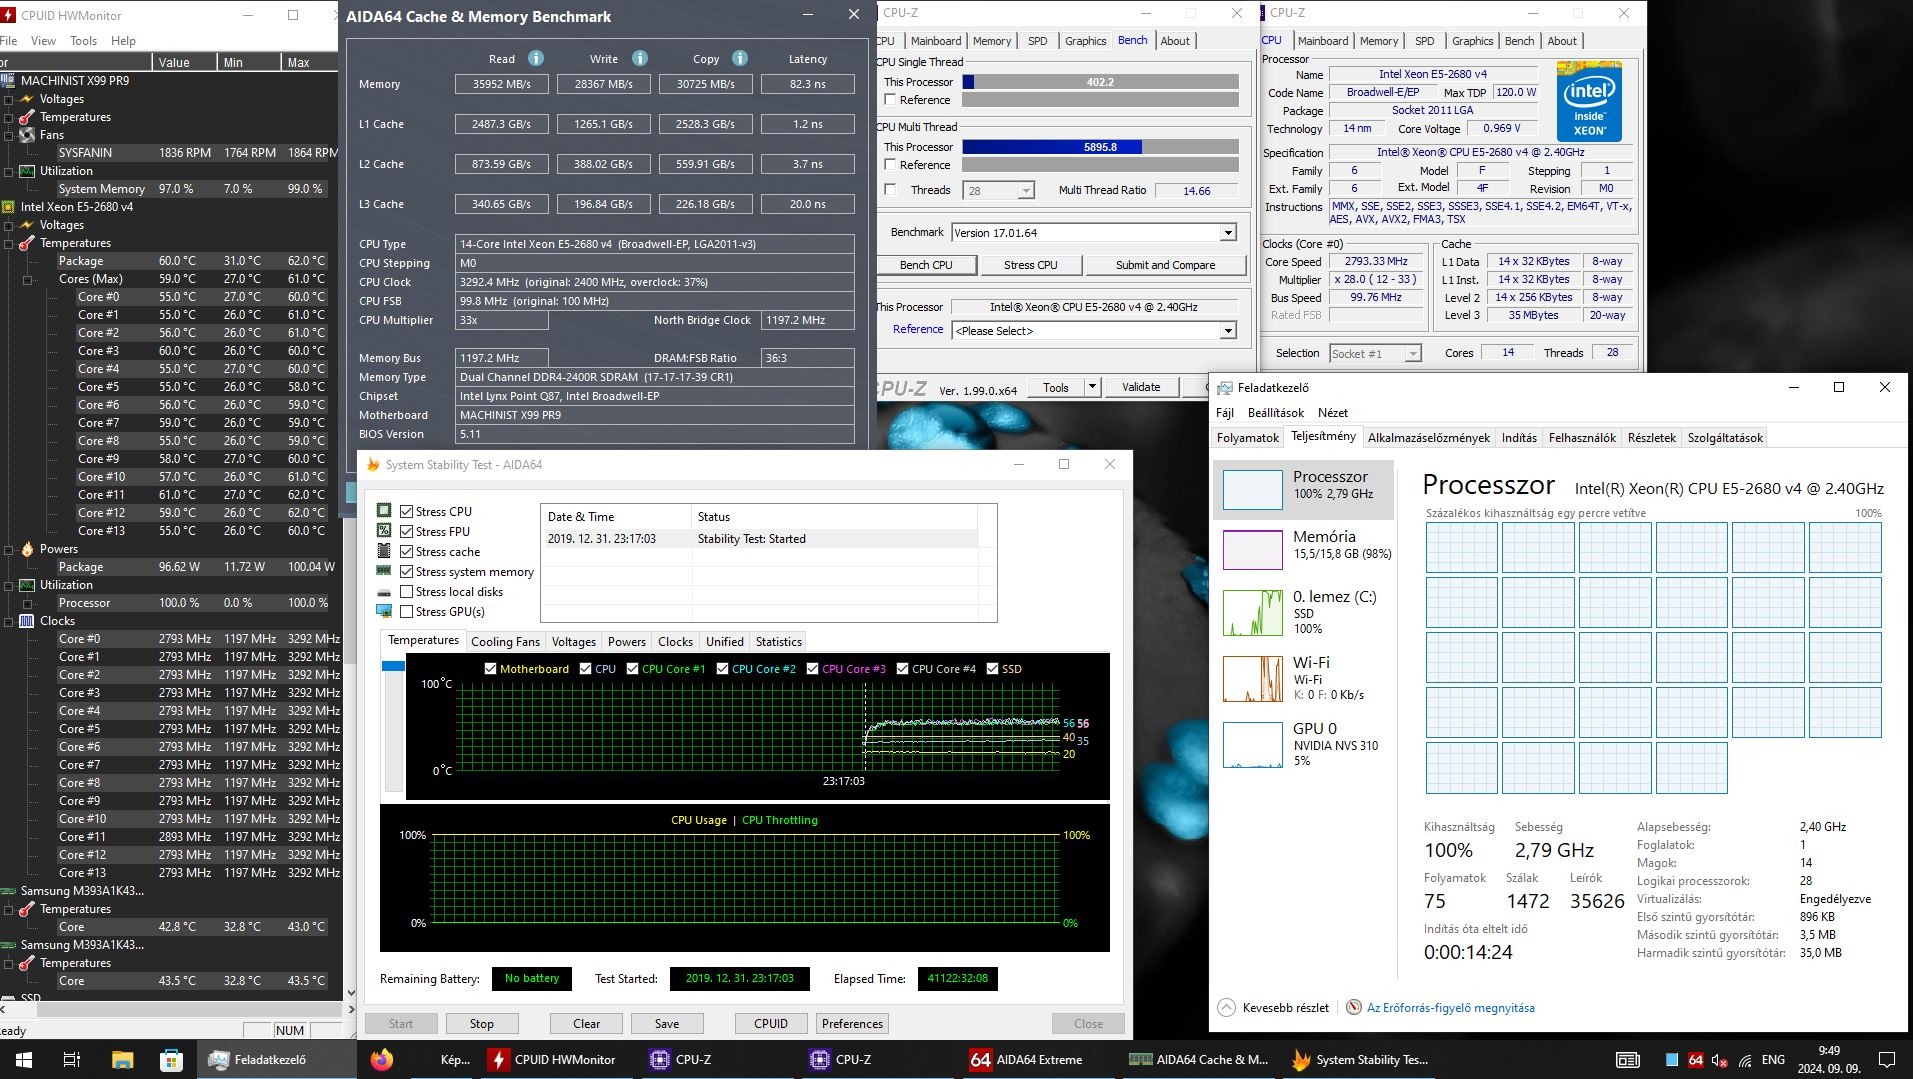The image size is (1913, 1079).
Task: Select the GPU 0 usage graph thumbnail
Action: 1252,745
